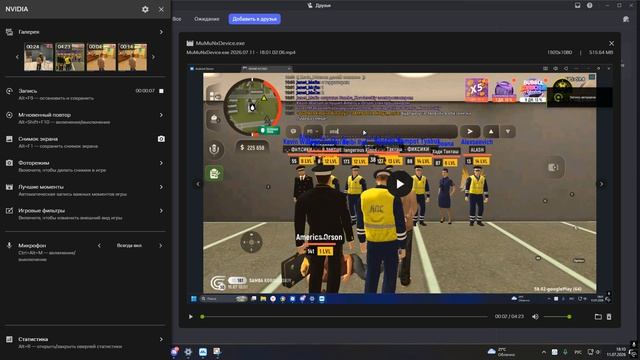Click the Микрофон microphone icon
Screen dimensions: 640x360
click(x=9, y=245)
